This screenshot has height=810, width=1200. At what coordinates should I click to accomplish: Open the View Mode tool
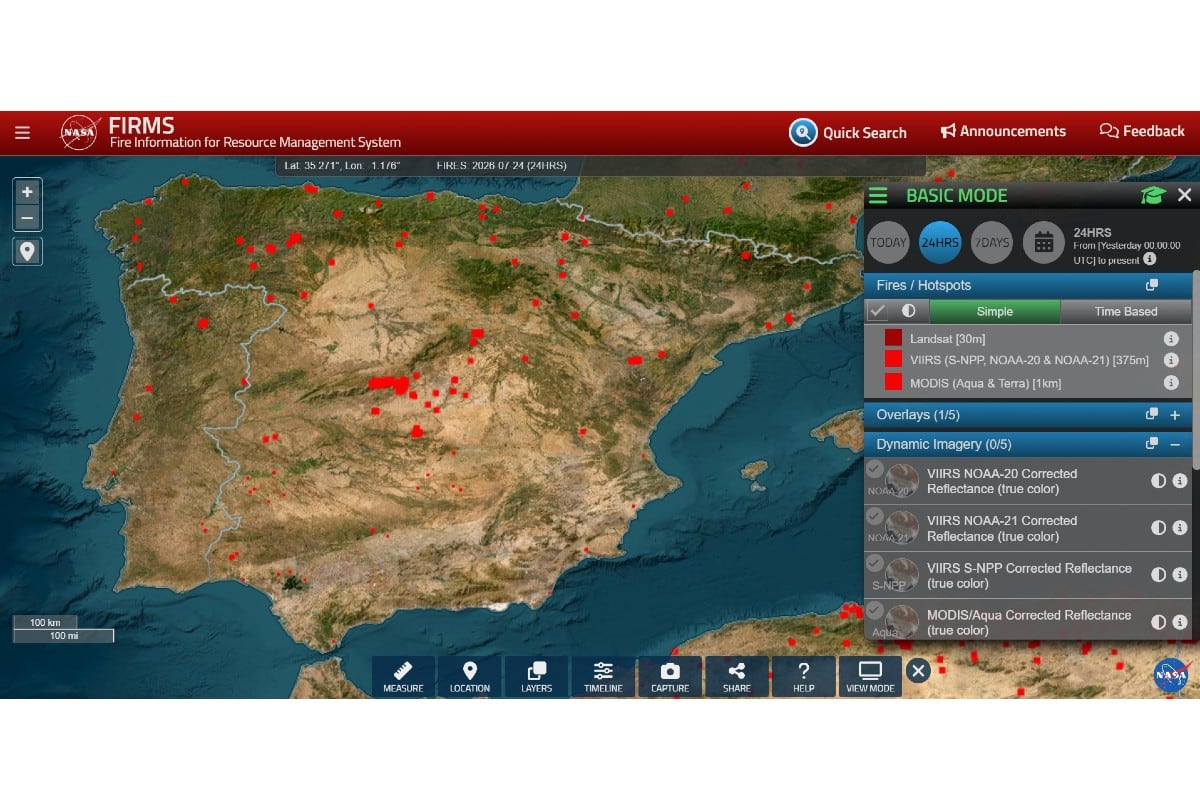[x=870, y=677]
